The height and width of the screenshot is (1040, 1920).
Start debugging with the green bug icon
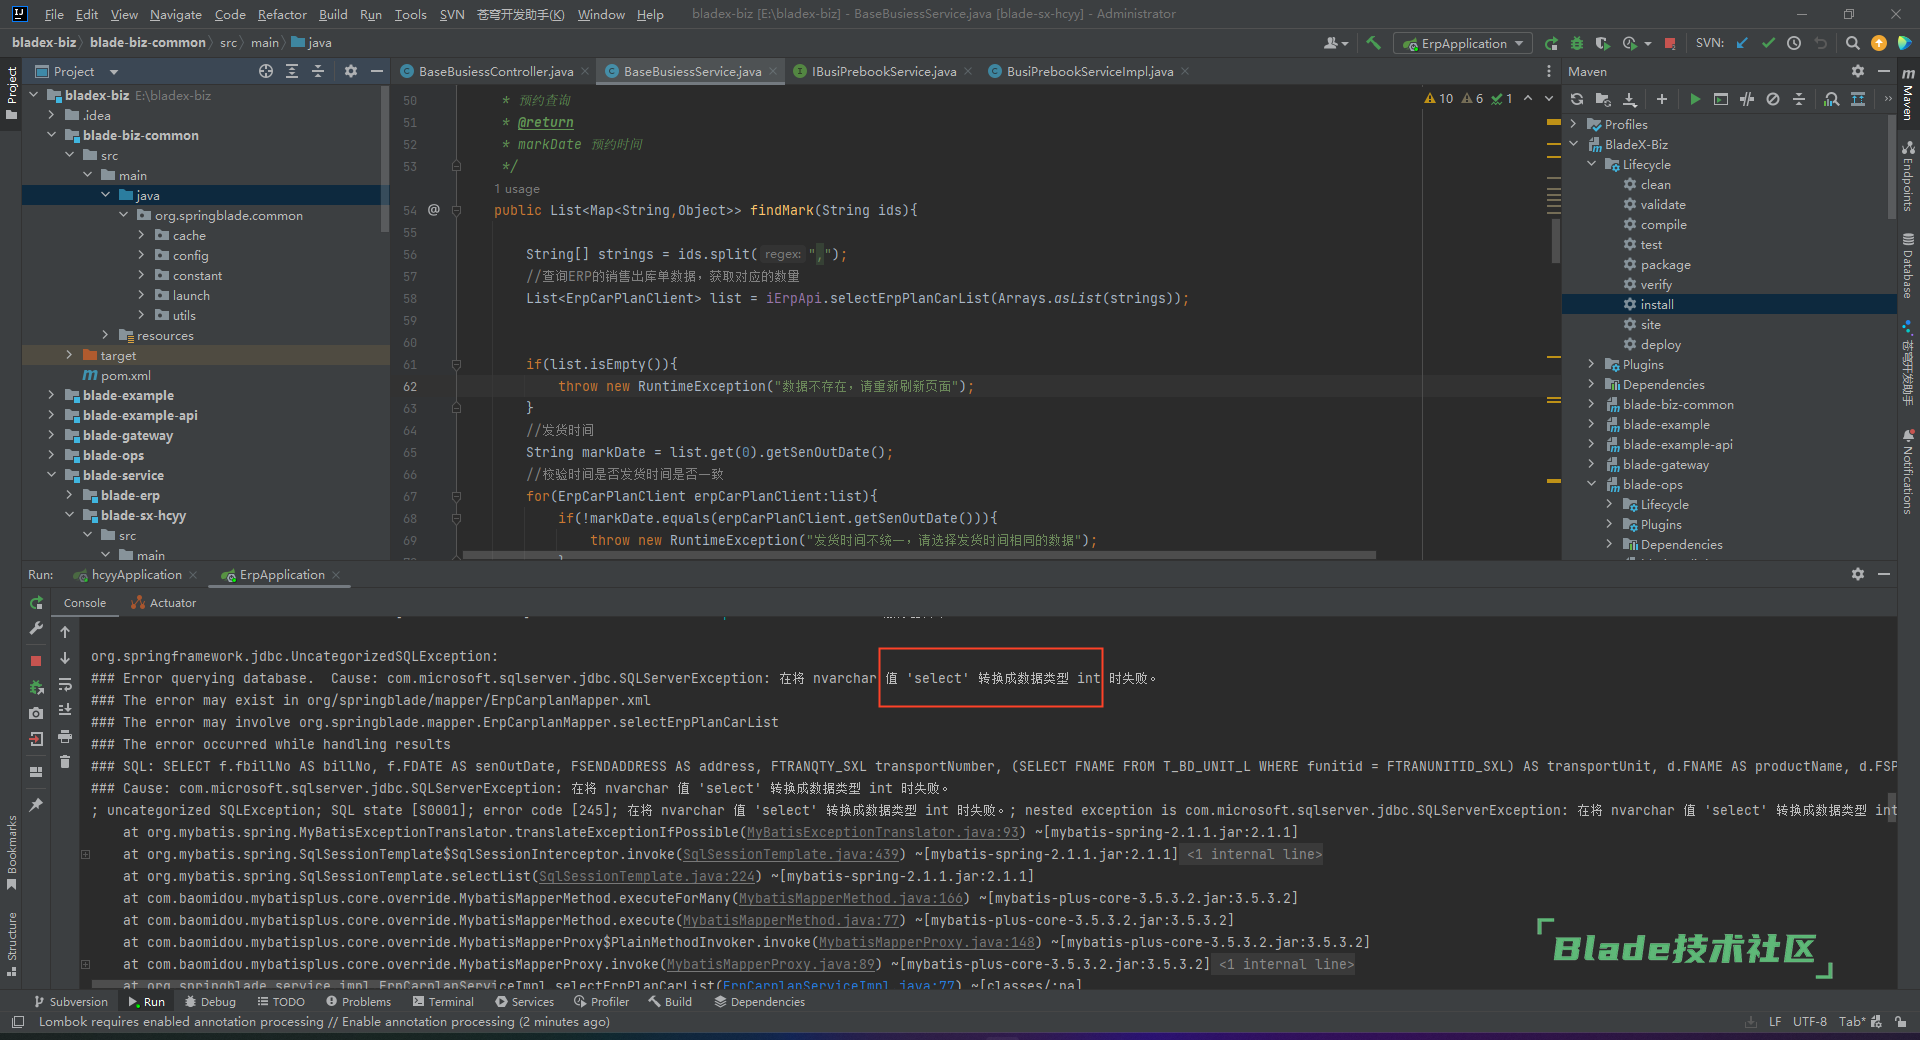coord(1577,43)
